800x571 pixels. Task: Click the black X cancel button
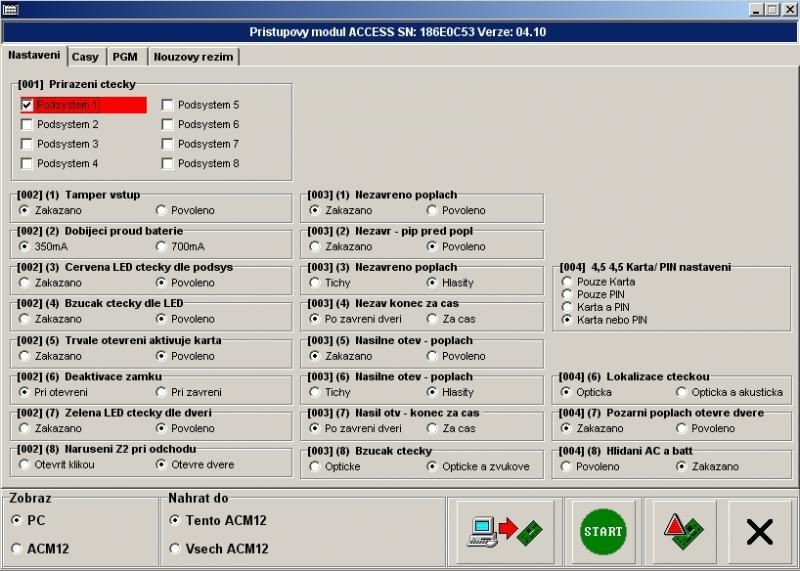(x=759, y=532)
